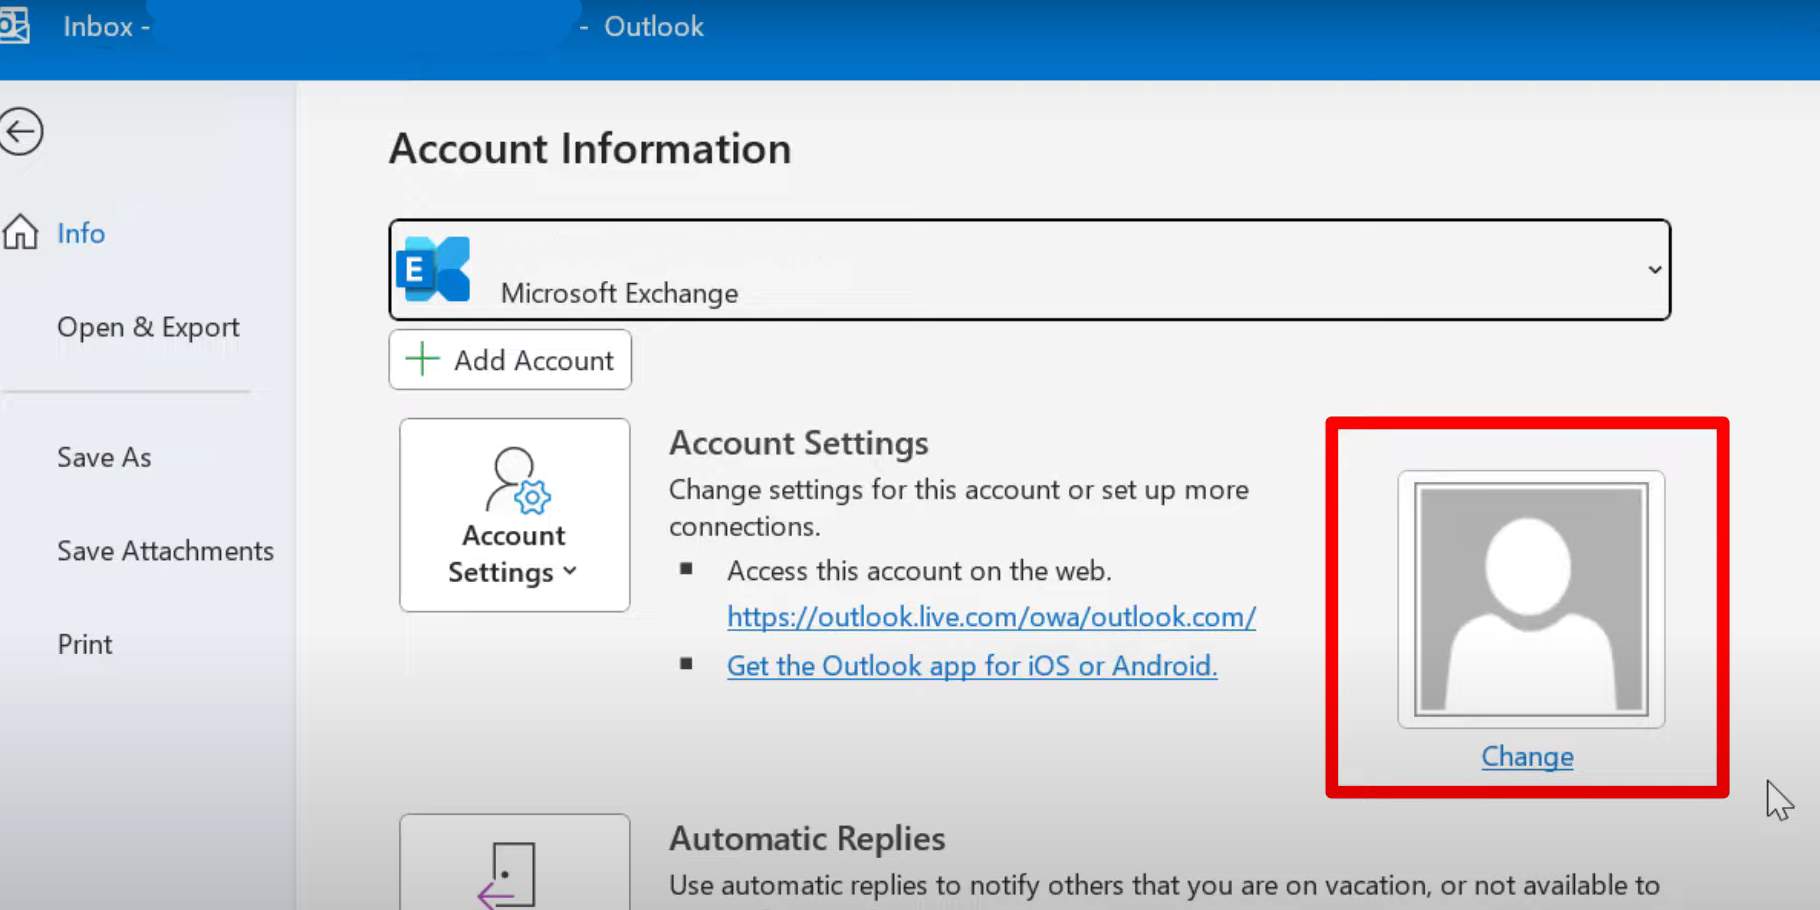Viewport: 1820px width, 910px height.
Task: Click the Add Account button
Action: pyautogui.click(x=510, y=359)
